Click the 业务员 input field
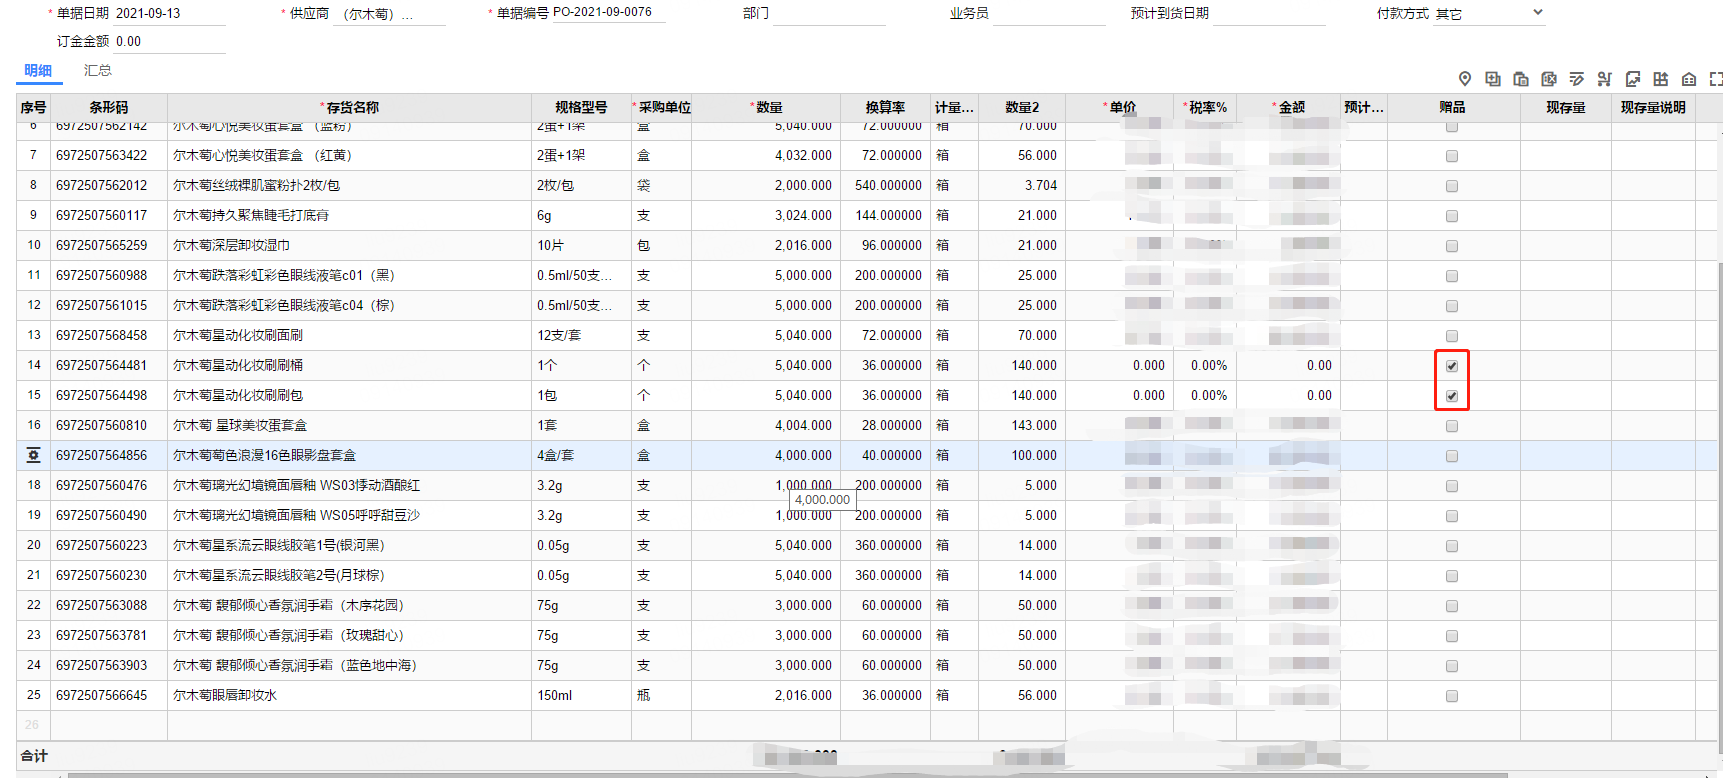This screenshot has height=778, width=1723. coord(1049,14)
